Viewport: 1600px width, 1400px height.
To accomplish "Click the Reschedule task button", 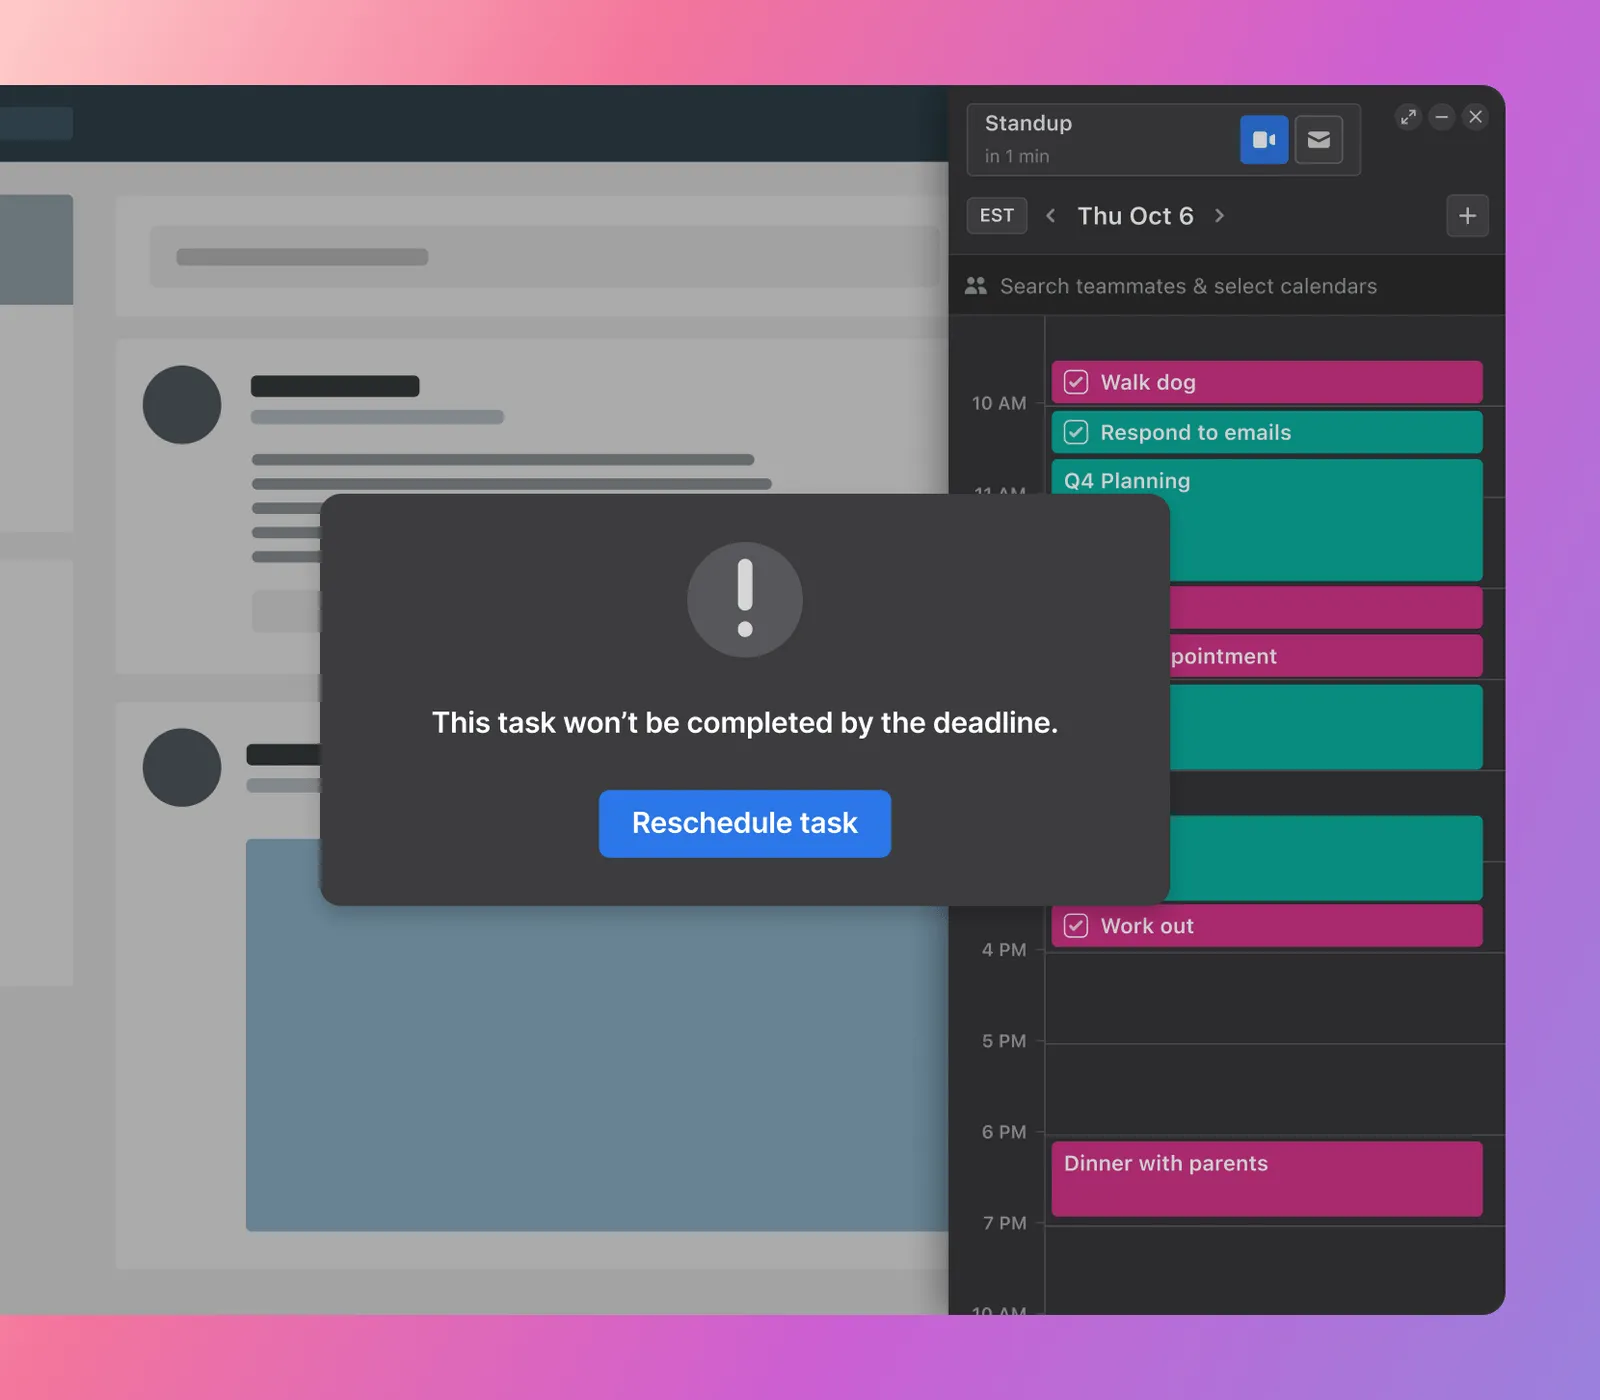I will 744,823.
